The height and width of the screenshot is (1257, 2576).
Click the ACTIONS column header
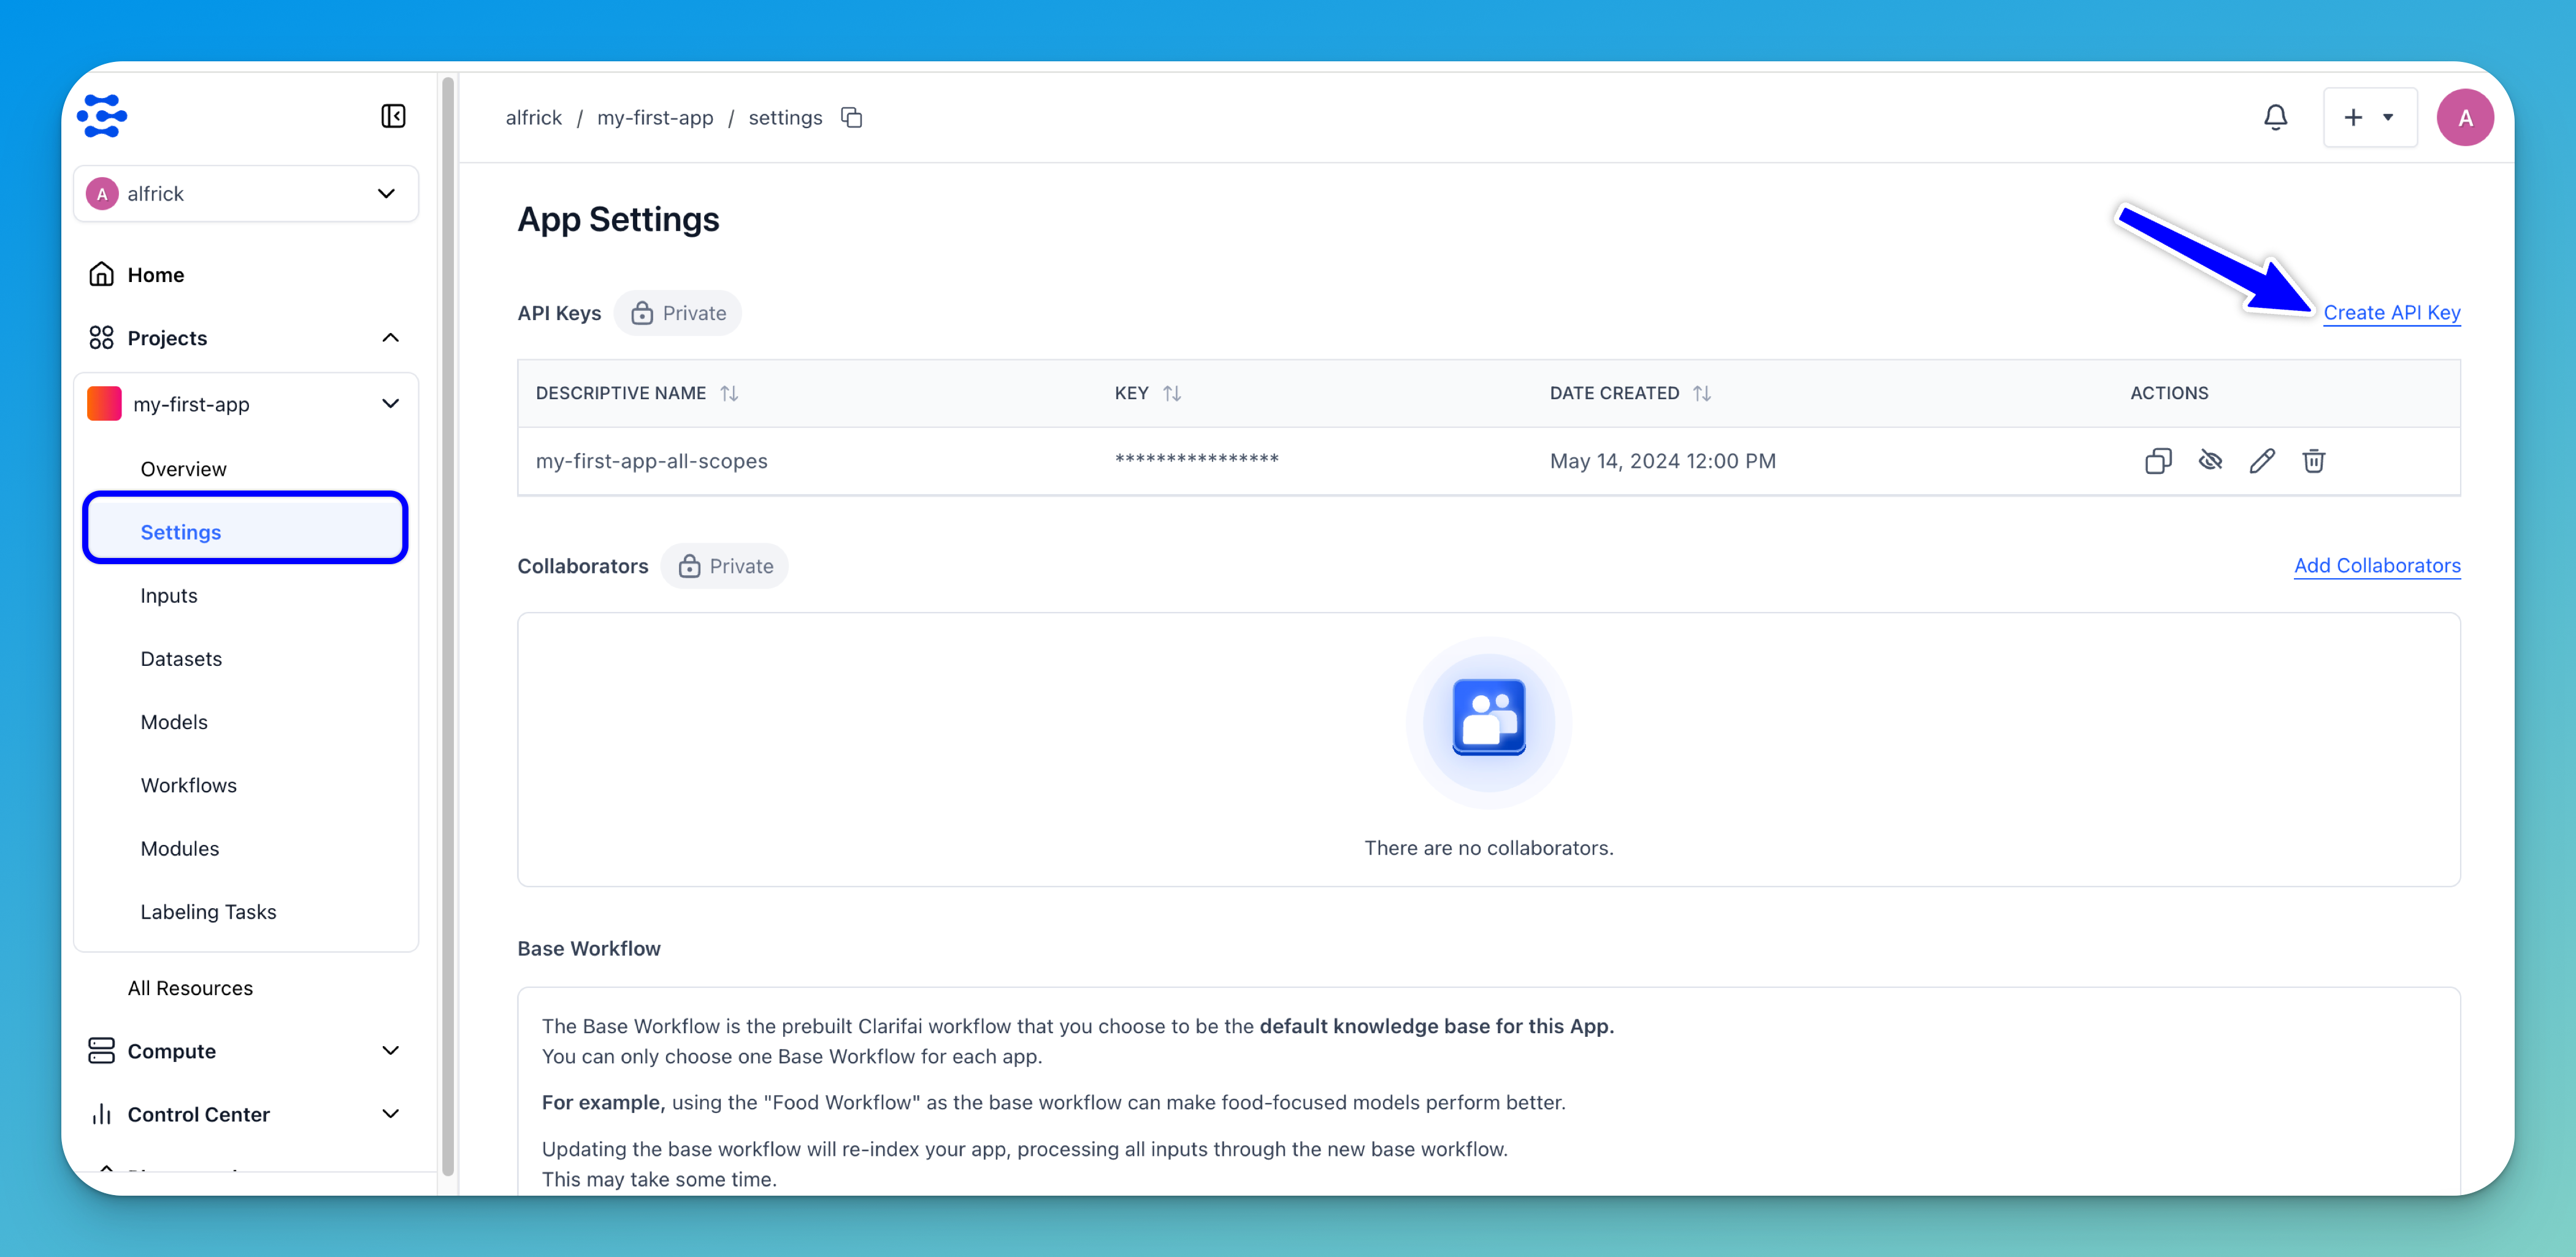click(x=2168, y=393)
